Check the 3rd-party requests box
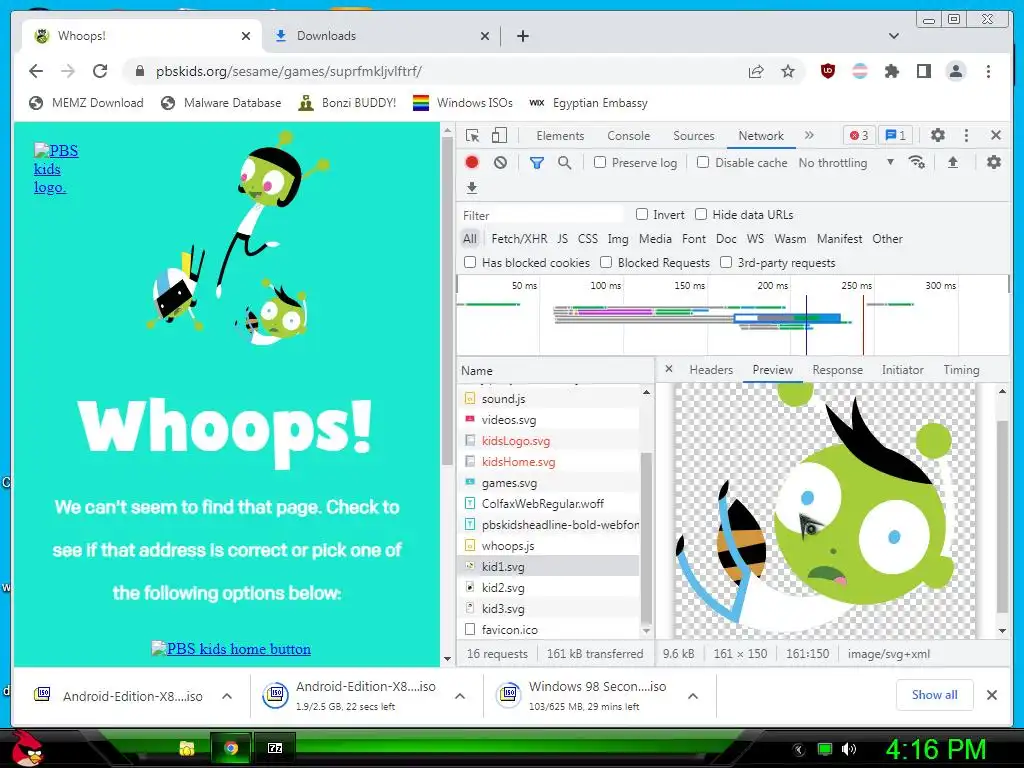 (726, 262)
